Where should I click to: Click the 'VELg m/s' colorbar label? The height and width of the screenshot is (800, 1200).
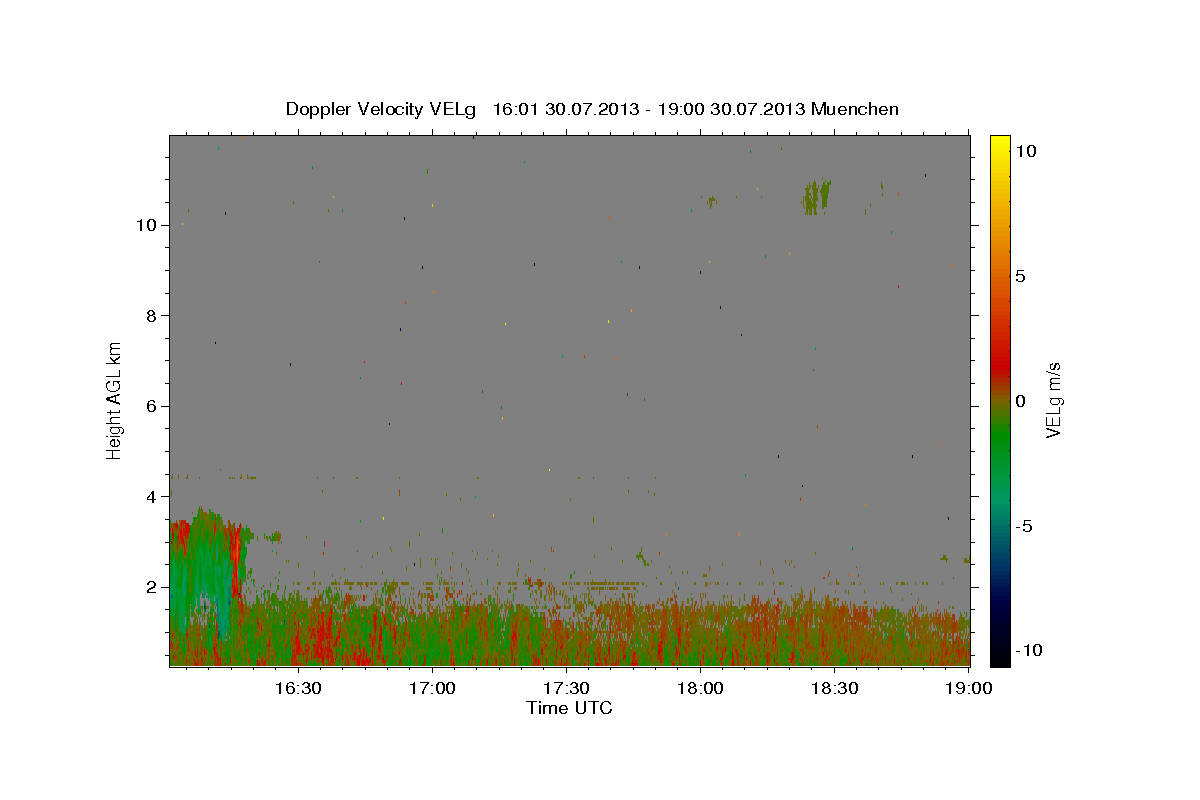(x=1052, y=400)
